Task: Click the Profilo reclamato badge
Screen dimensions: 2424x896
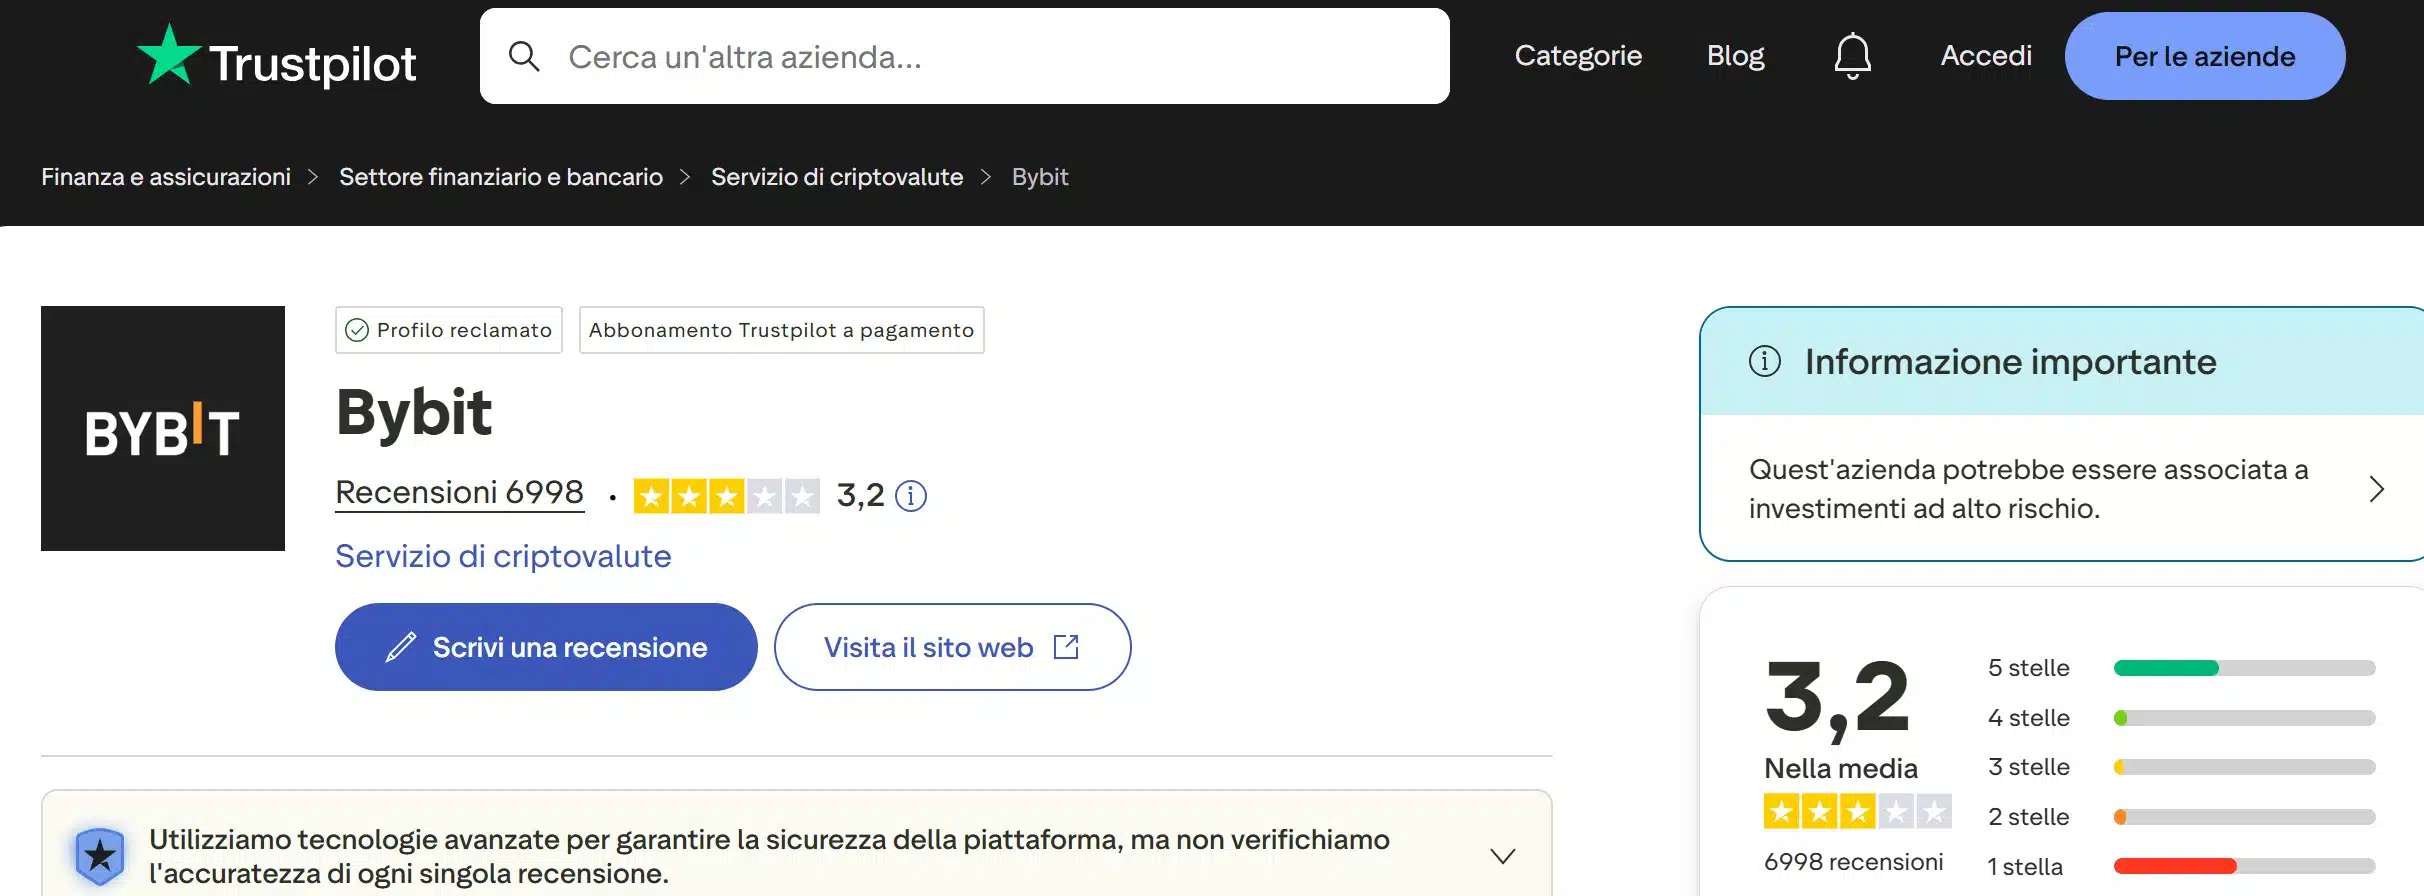Action: click(448, 330)
